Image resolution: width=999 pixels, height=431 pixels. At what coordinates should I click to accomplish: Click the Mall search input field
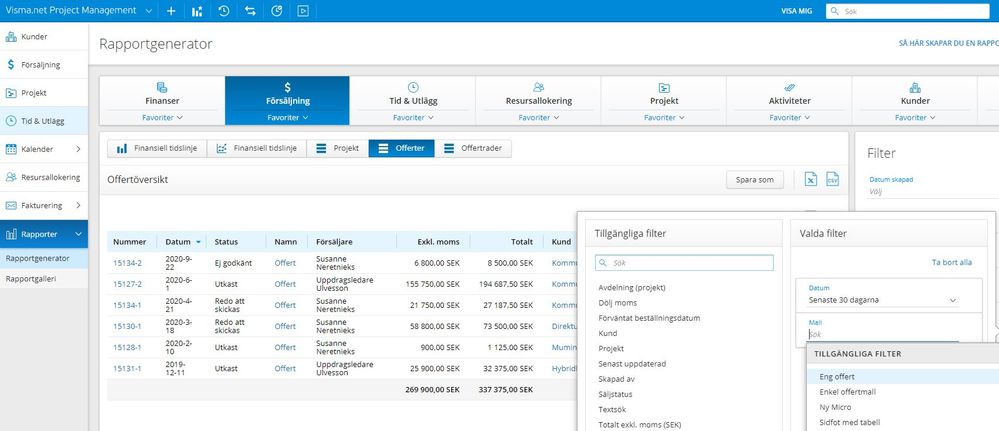coord(882,334)
